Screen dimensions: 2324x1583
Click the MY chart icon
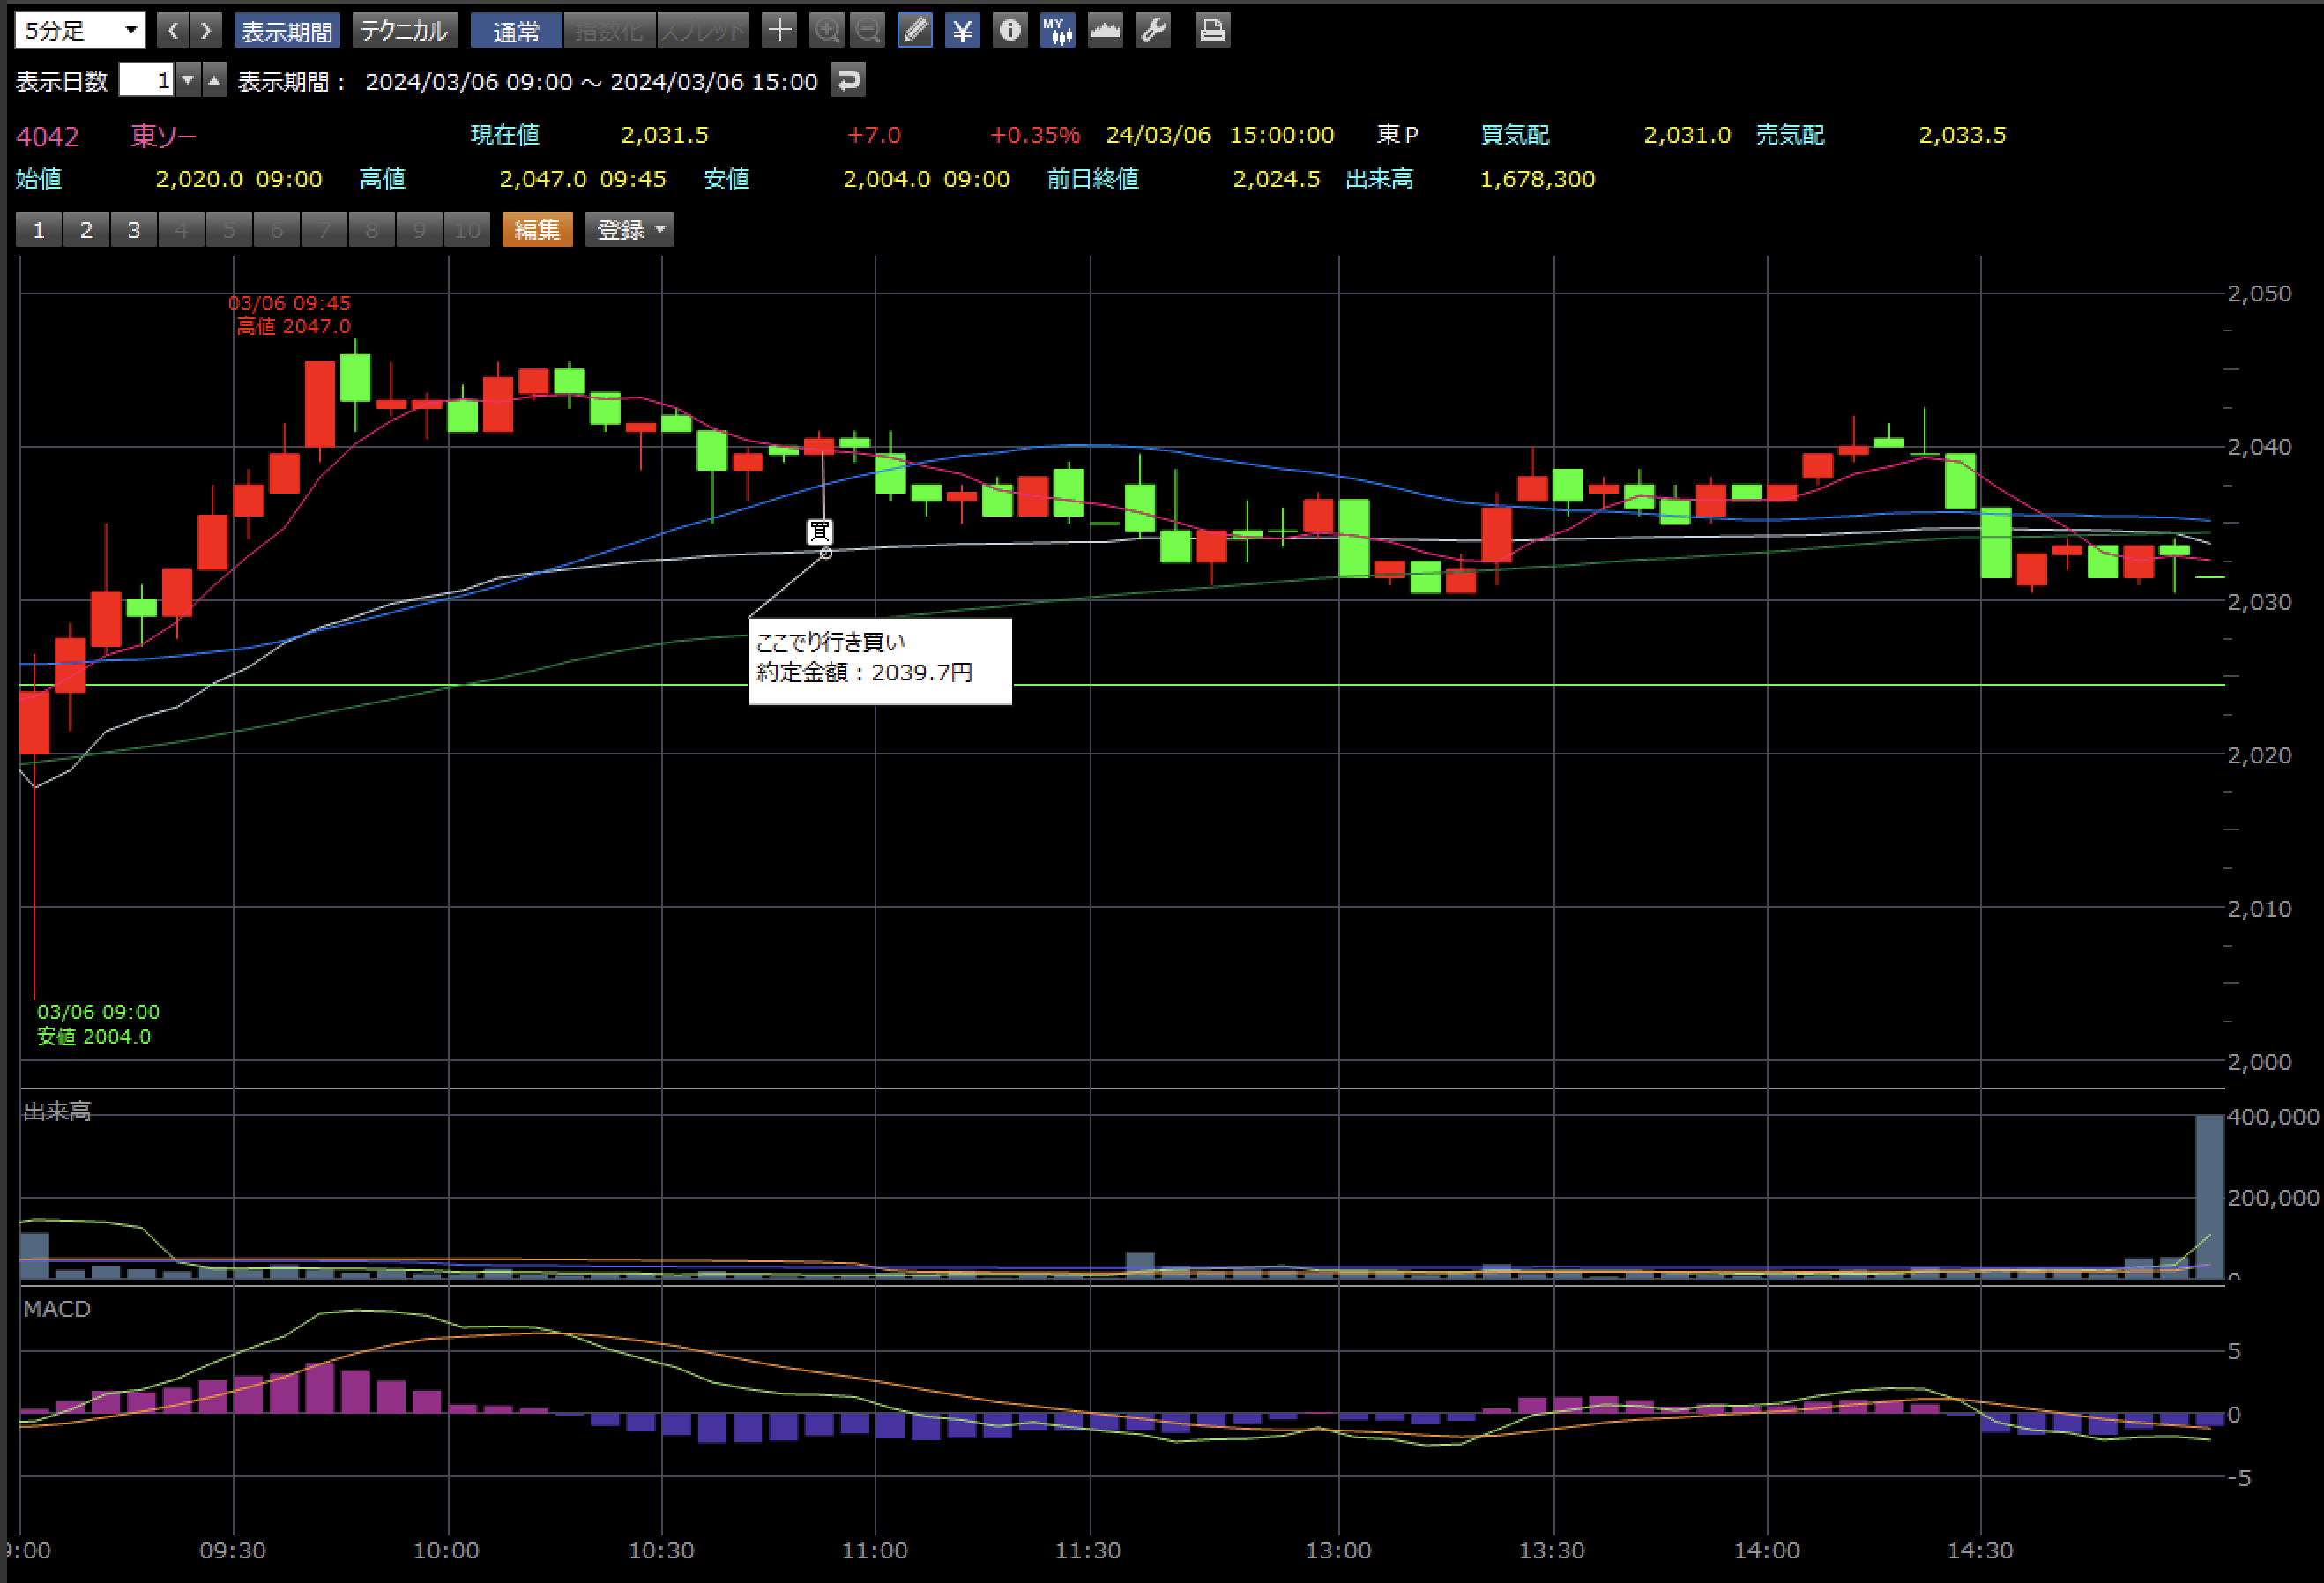coord(1057,30)
